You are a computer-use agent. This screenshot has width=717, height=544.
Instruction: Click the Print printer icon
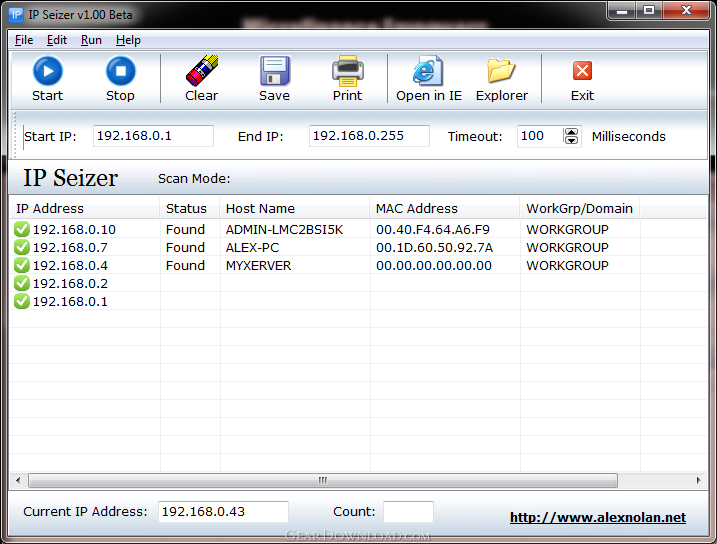348,71
